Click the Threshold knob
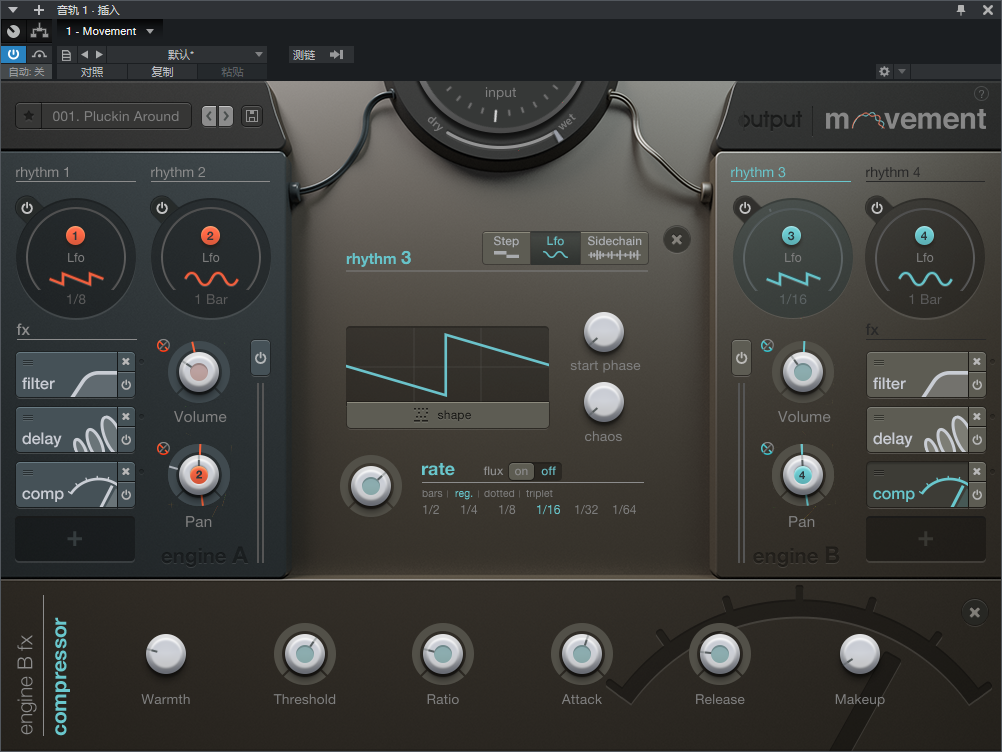The image size is (1002, 752). 305,654
